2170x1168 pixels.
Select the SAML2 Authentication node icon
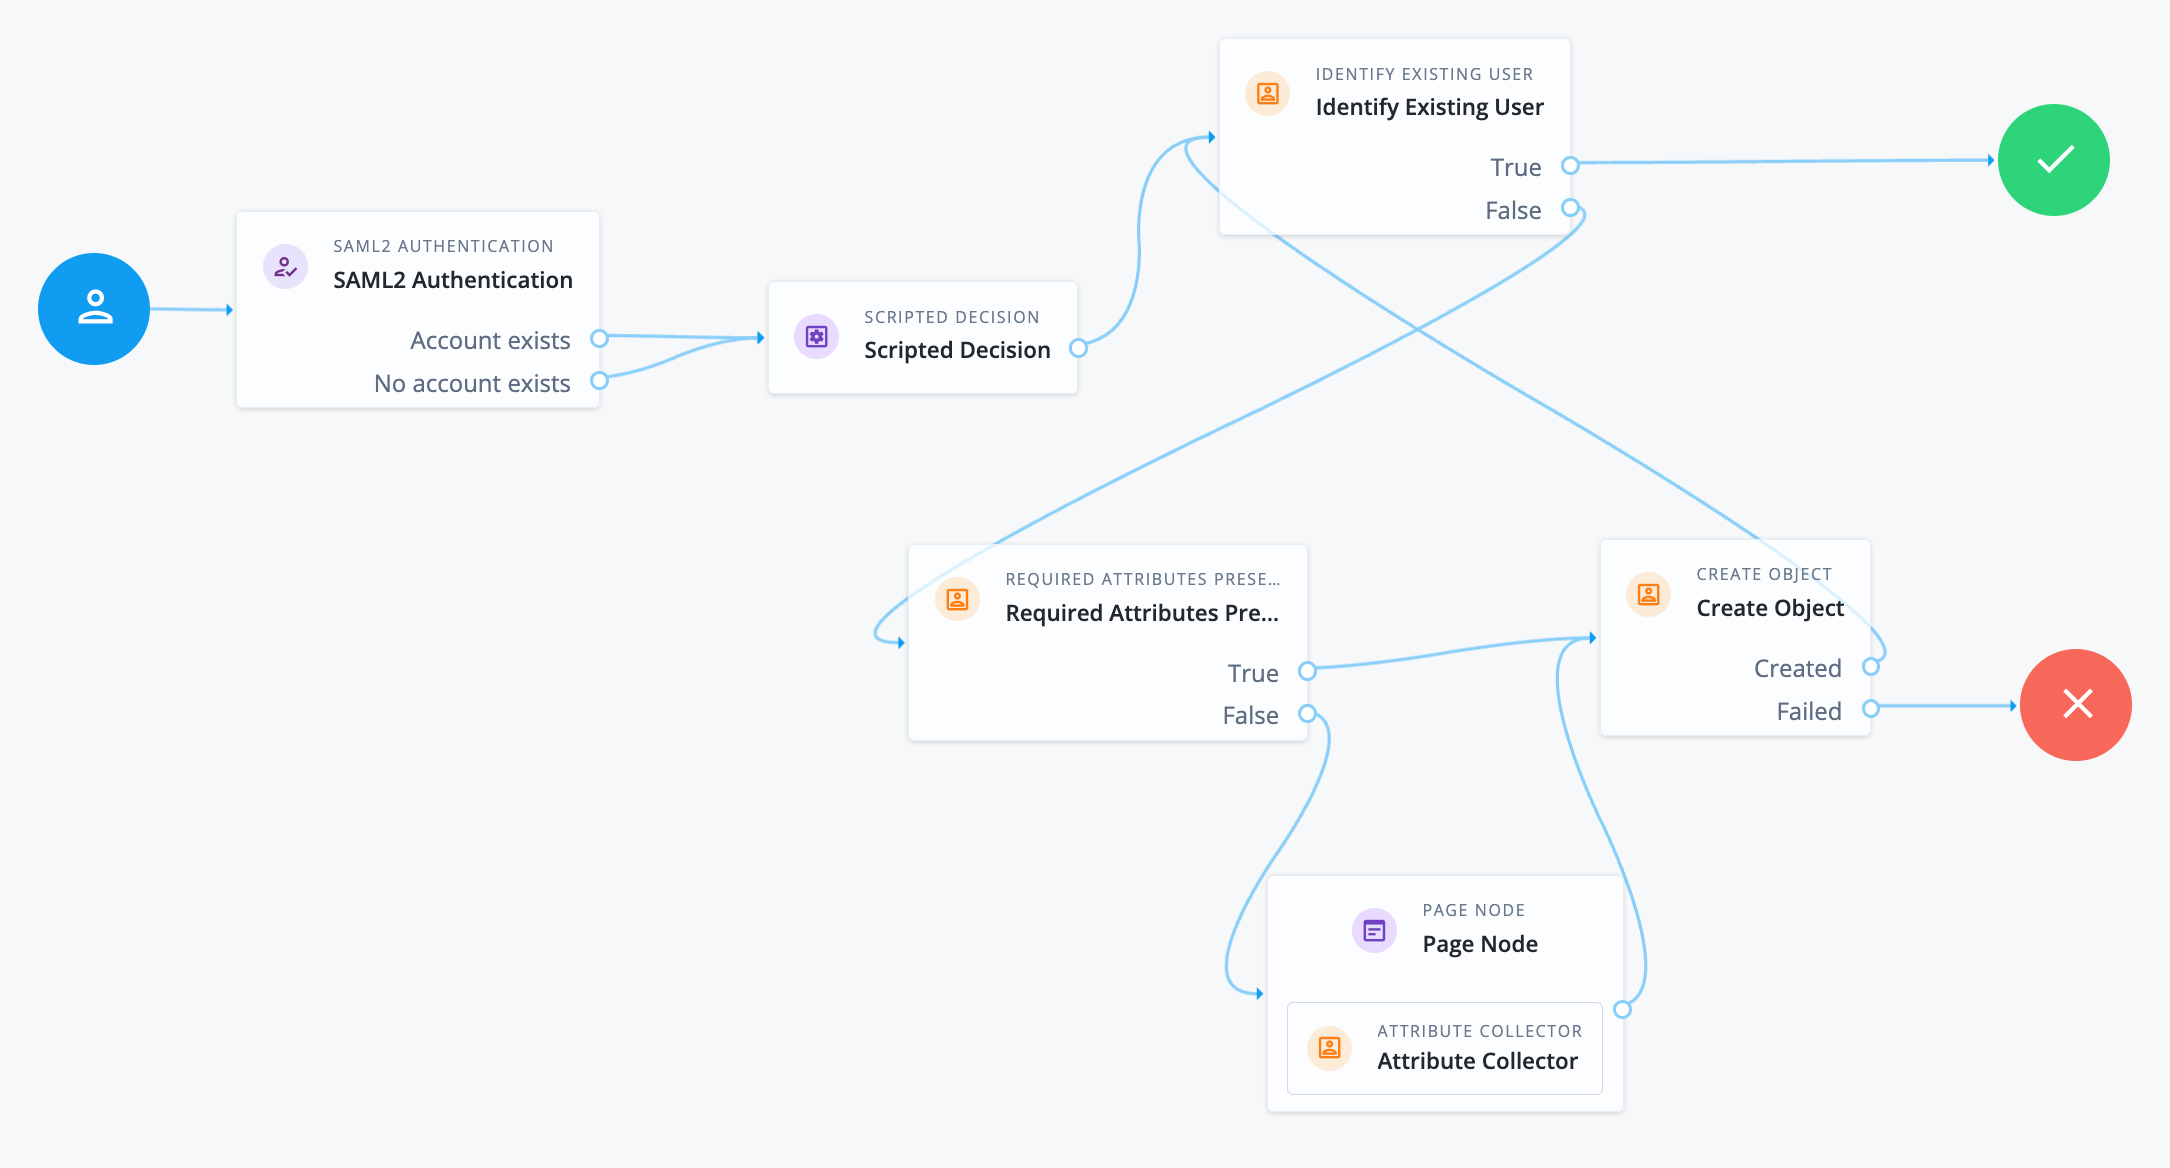tap(285, 266)
